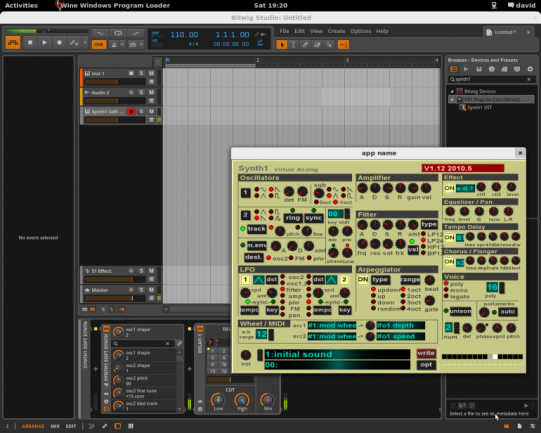Click the write button in Synth1
The height and width of the screenshot is (433, 541).
(x=426, y=353)
